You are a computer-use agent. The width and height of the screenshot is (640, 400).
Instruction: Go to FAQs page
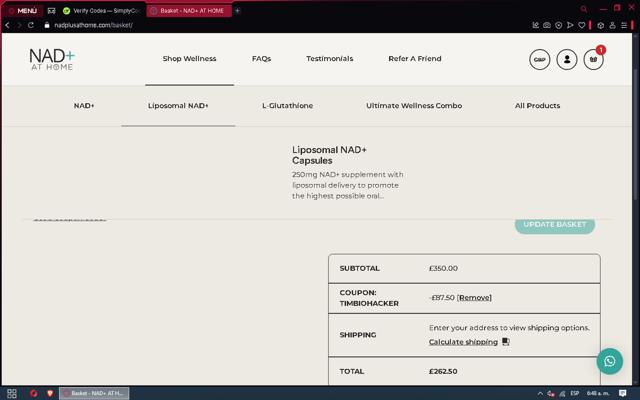pyautogui.click(x=261, y=58)
